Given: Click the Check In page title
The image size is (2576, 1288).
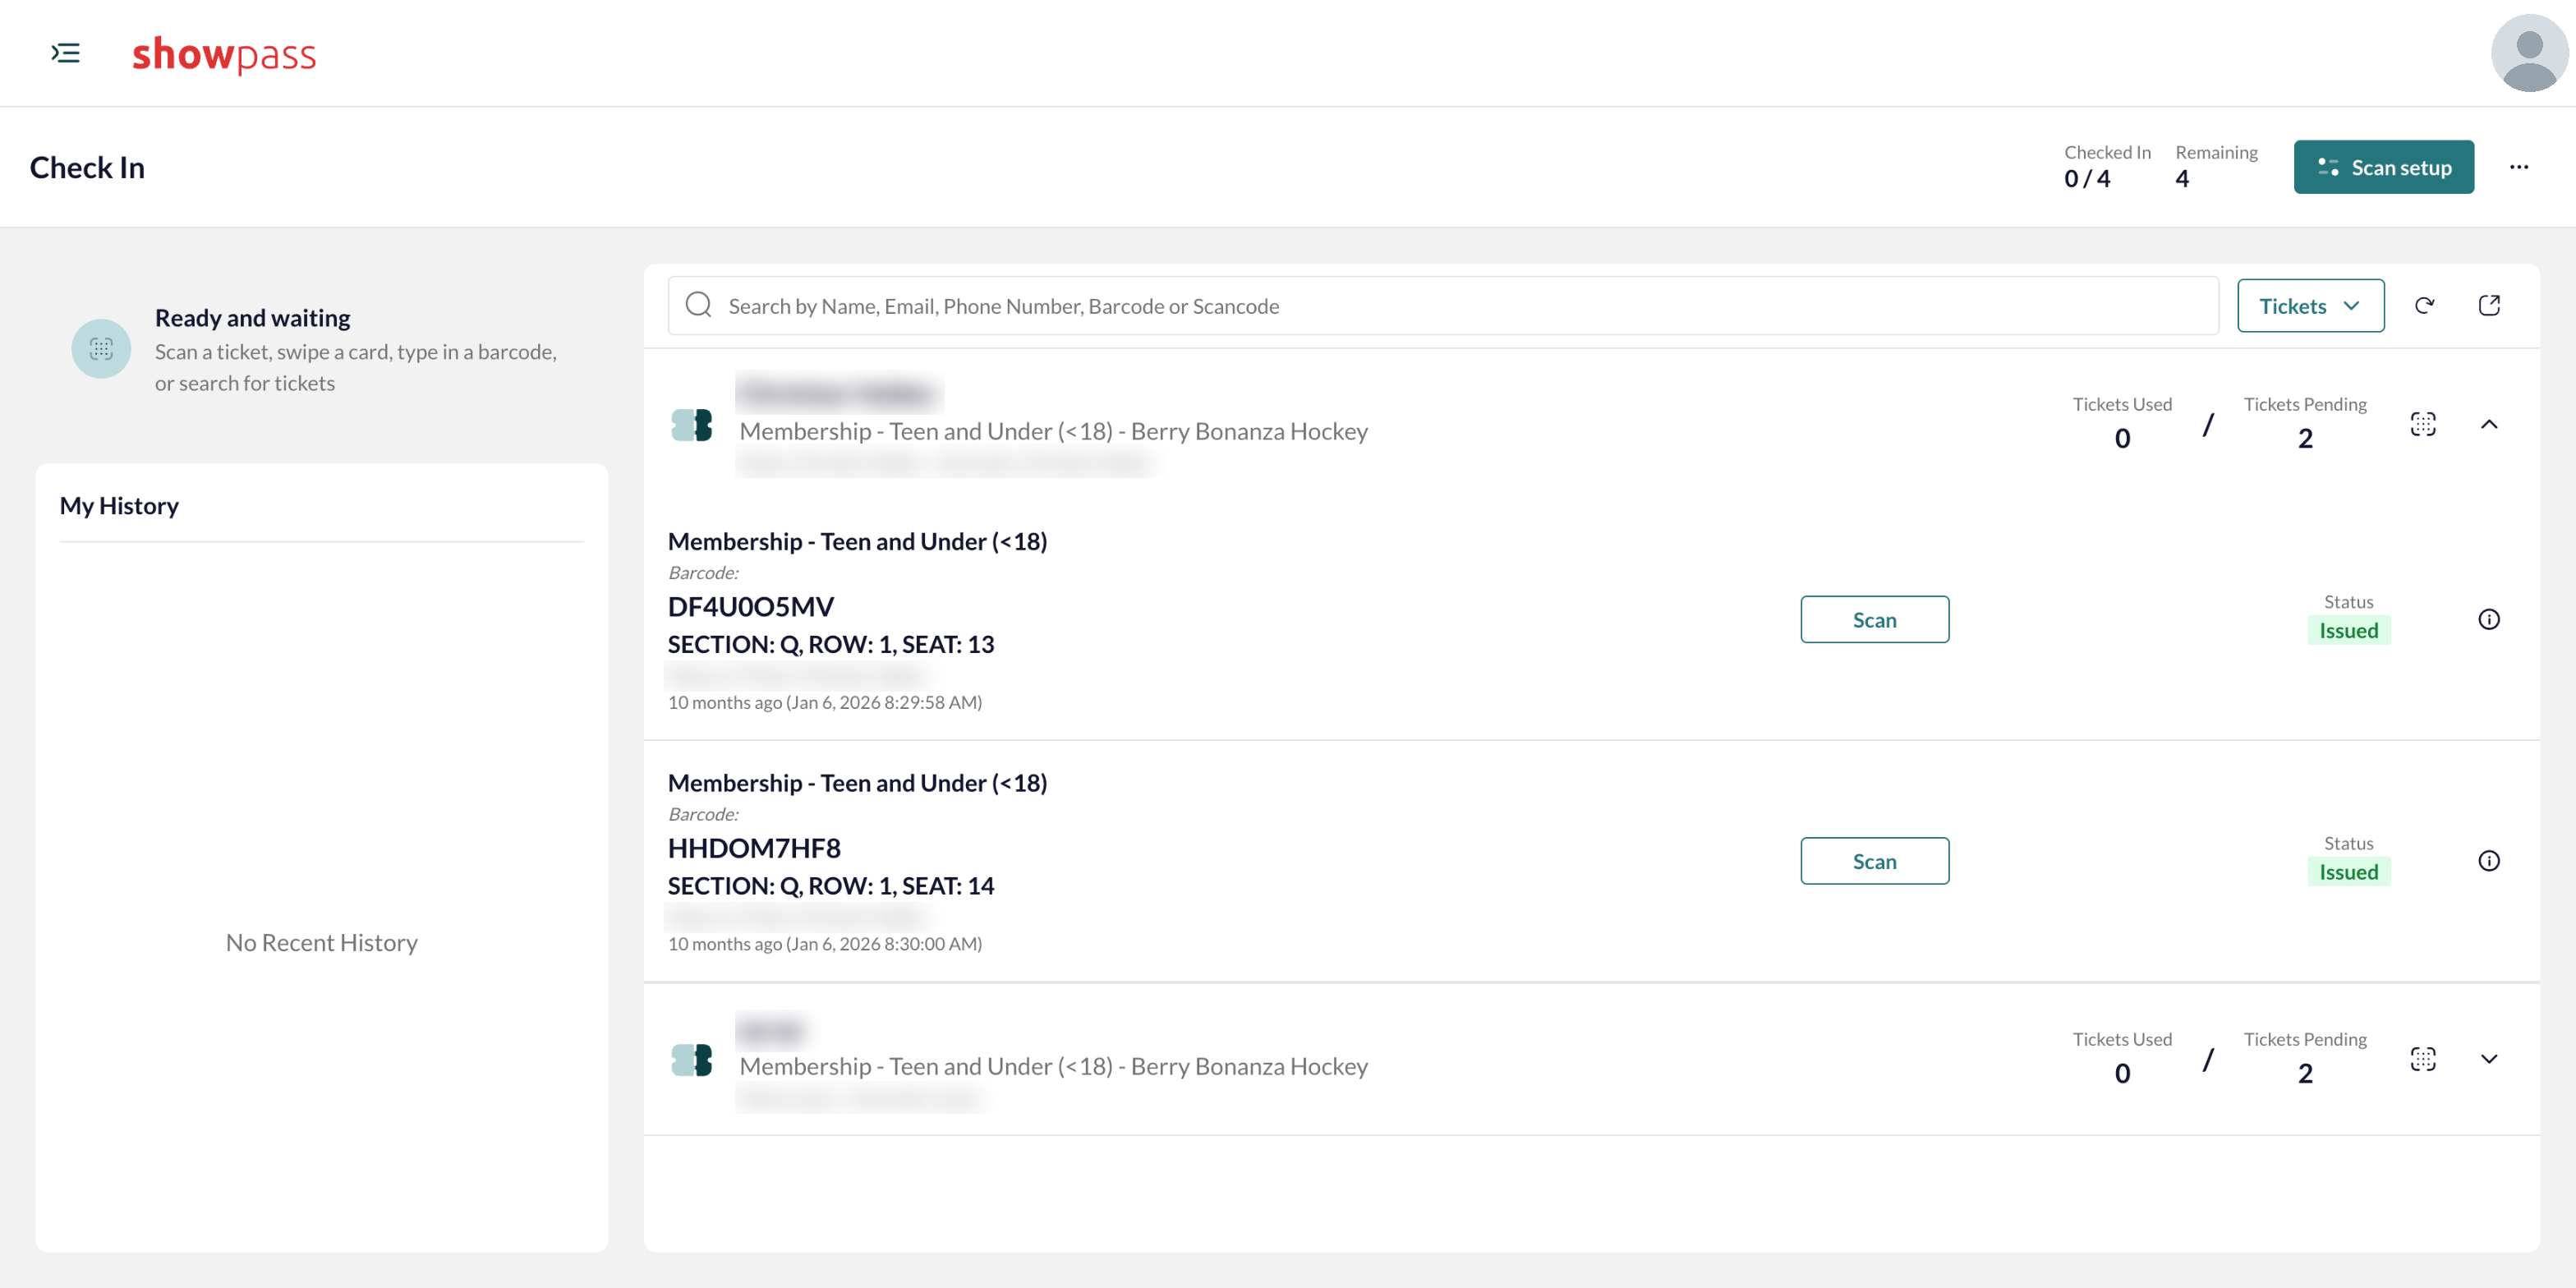Looking at the screenshot, I should (87, 167).
